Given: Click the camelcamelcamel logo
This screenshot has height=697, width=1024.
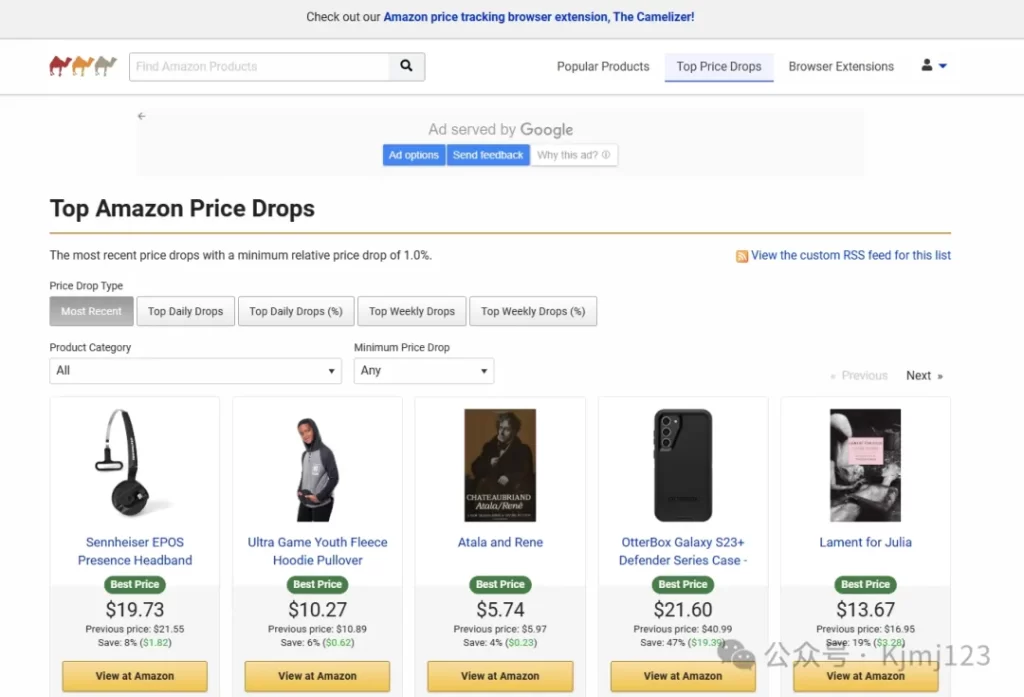Looking at the screenshot, I should point(83,66).
